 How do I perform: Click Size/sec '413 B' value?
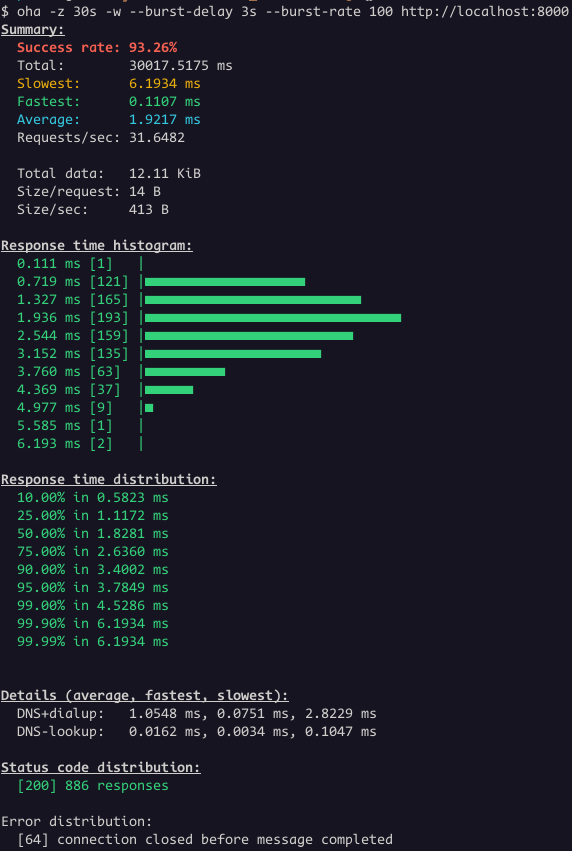(x=149, y=209)
